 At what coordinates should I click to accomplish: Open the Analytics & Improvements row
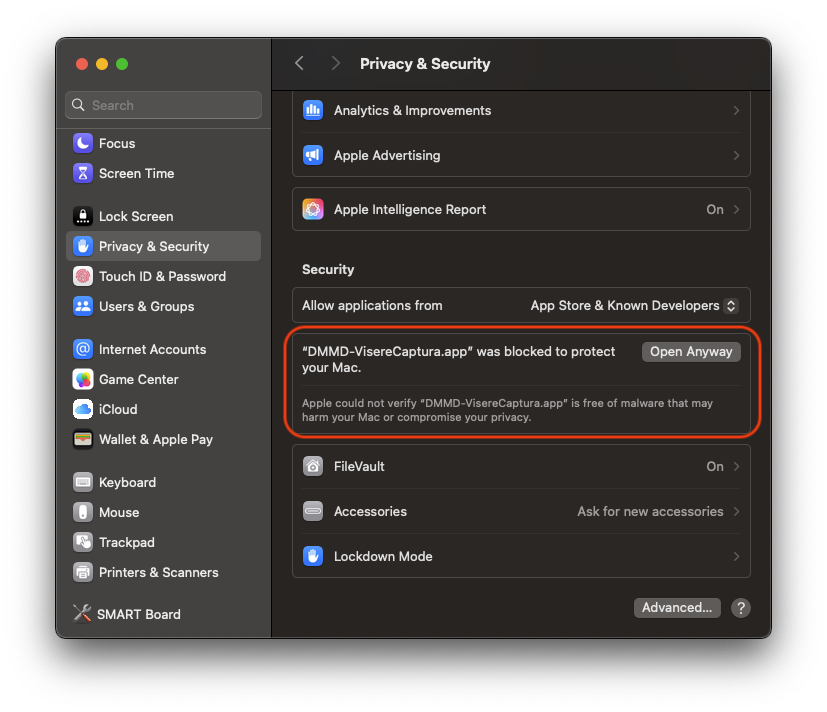point(521,110)
